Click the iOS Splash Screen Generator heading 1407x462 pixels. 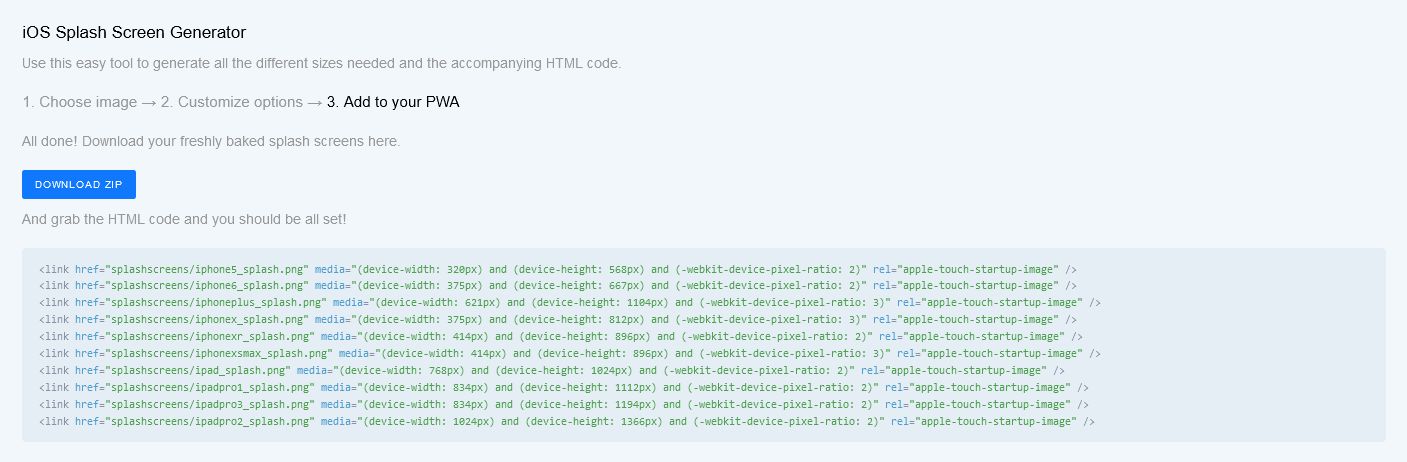click(134, 32)
